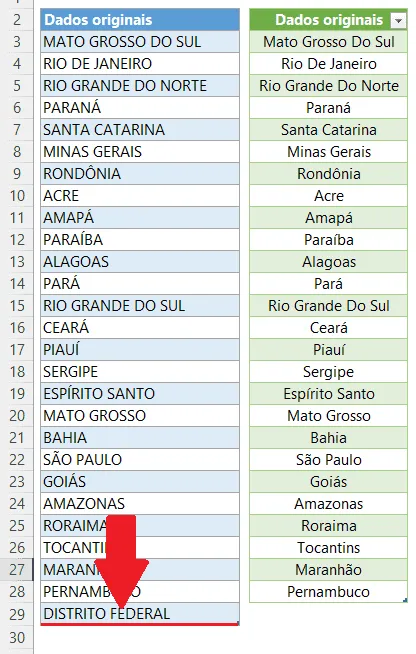Select row header 29
The image size is (416, 654).
click(x=17, y=614)
